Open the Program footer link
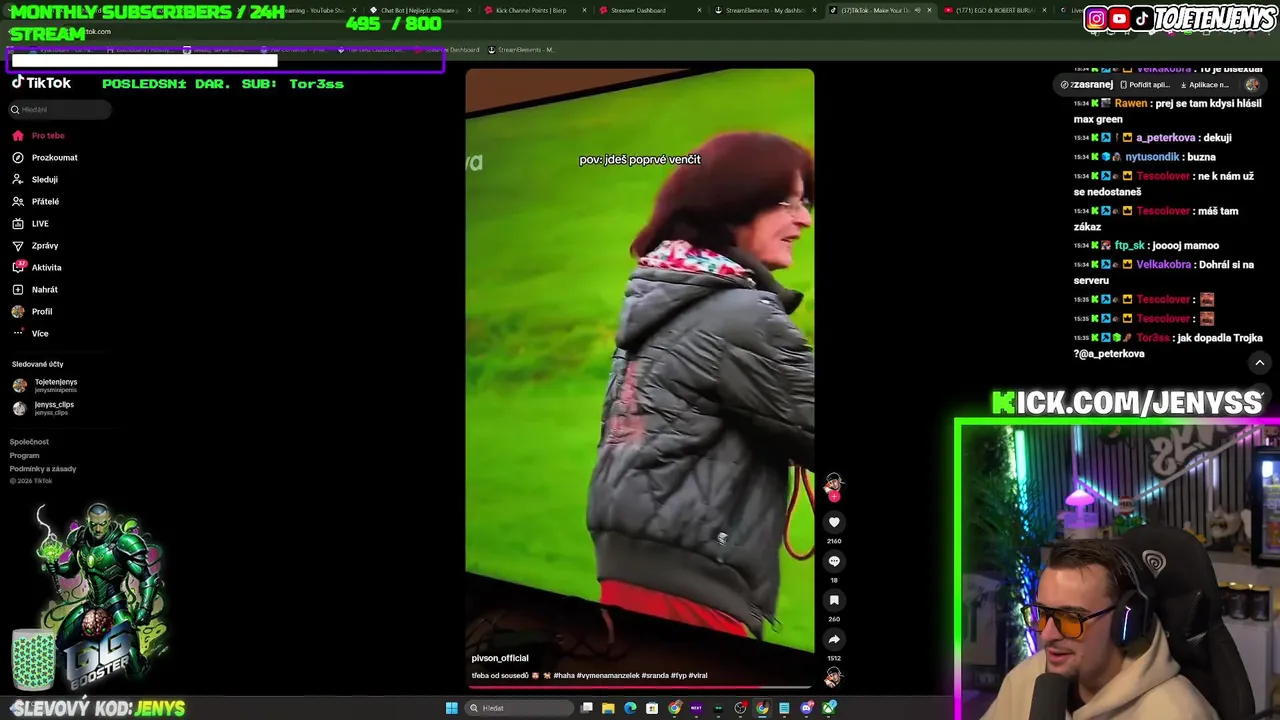Viewport: 1280px width, 720px height. (x=25, y=455)
